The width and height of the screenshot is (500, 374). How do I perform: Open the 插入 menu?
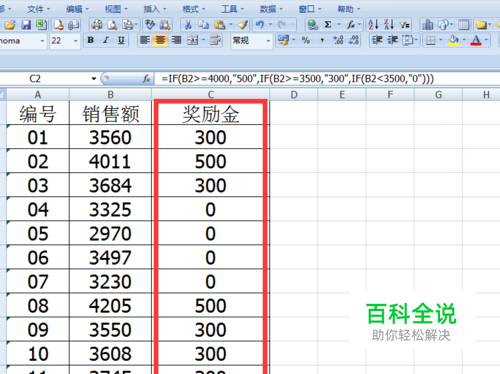tap(155, 9)
